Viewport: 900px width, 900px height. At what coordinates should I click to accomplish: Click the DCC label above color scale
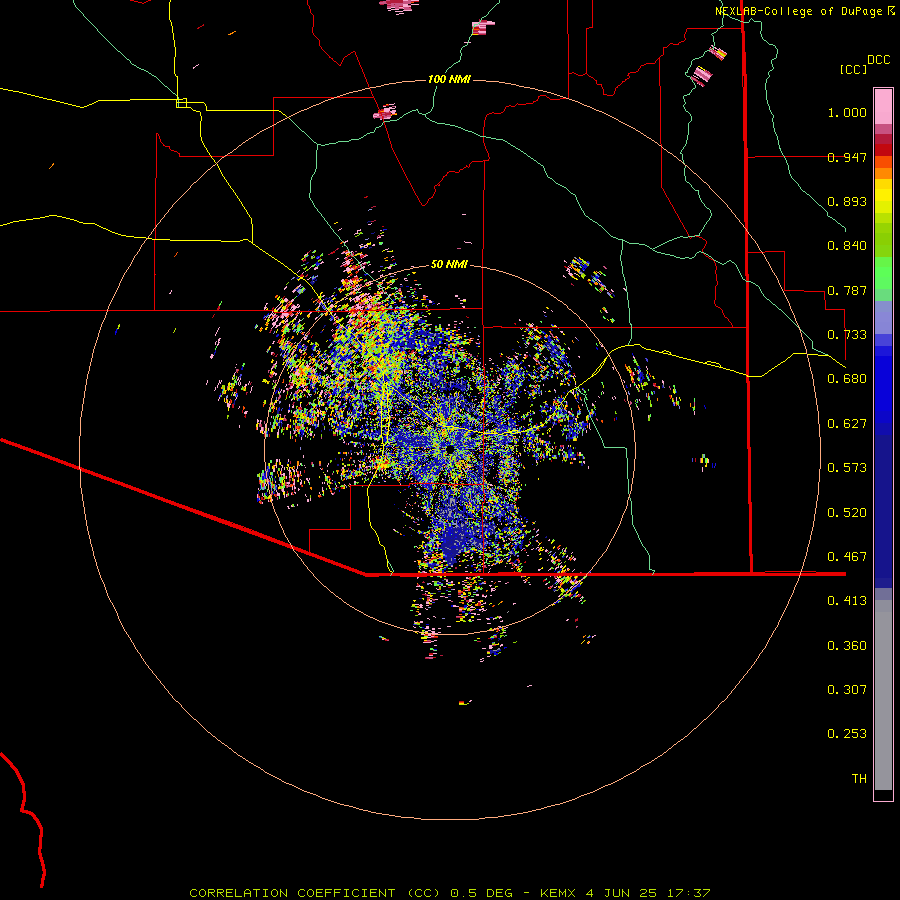pyautogui.click(x=878, y=60)
